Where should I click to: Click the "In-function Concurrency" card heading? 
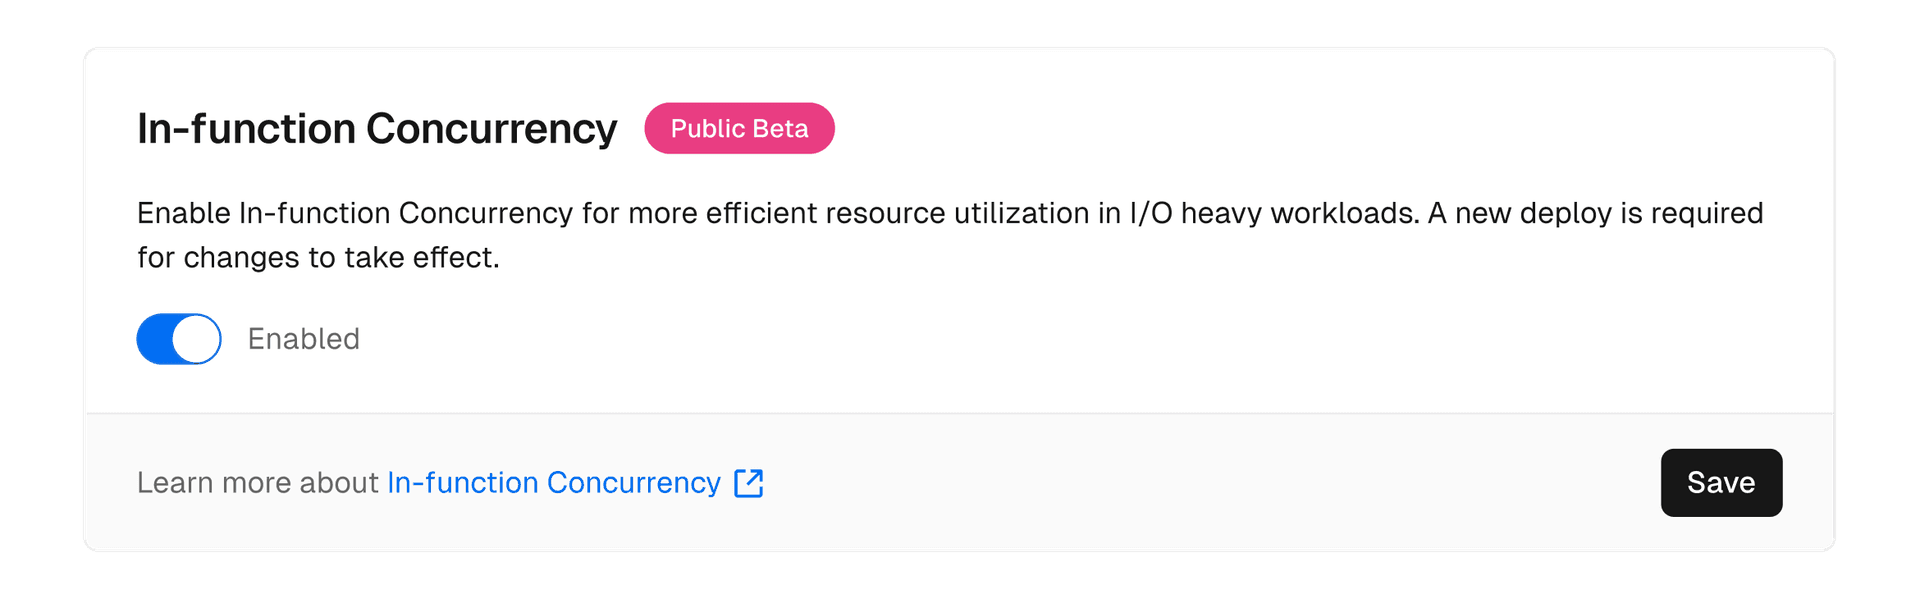pos(377,129)
